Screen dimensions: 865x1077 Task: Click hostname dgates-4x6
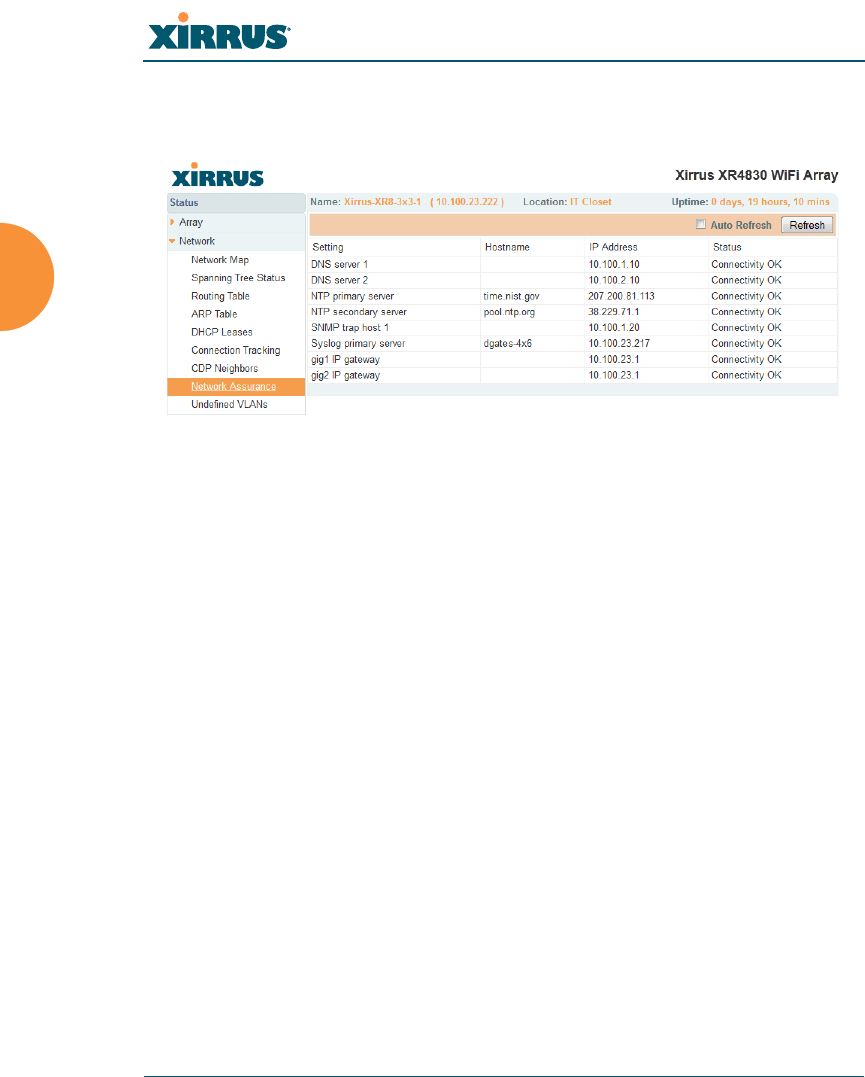507,343
